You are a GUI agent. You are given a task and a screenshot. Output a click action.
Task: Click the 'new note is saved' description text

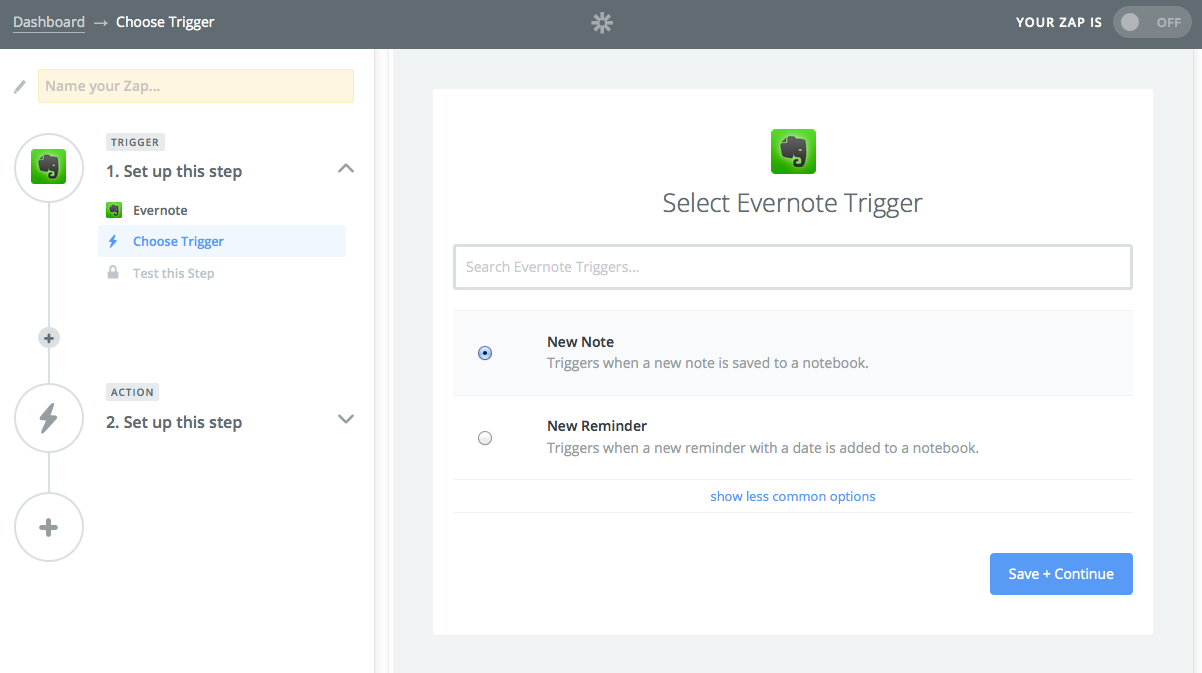tap(708, 363)
